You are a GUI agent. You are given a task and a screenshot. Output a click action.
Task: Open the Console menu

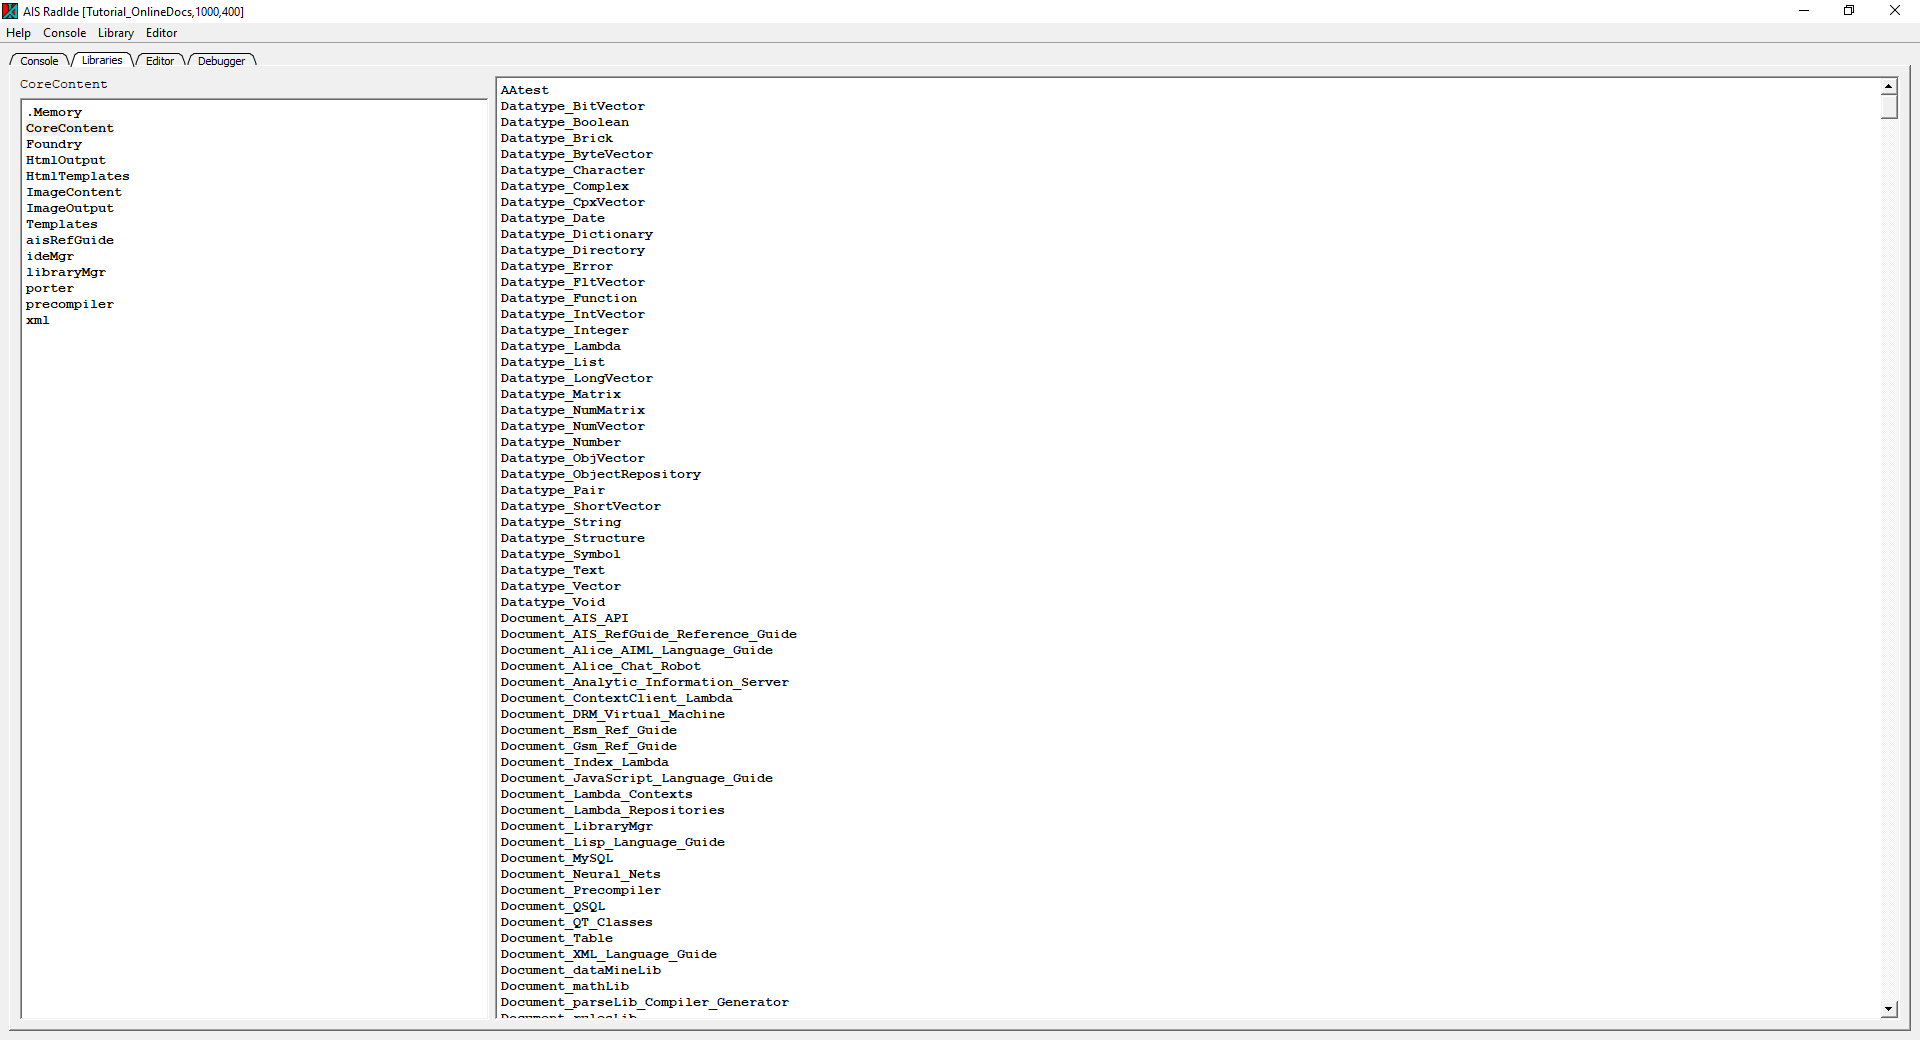point(64,33)
